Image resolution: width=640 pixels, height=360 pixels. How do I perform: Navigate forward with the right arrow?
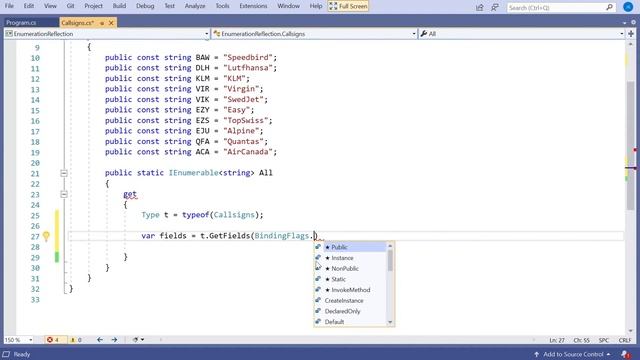pyautogui.click(x=114, y=340)
